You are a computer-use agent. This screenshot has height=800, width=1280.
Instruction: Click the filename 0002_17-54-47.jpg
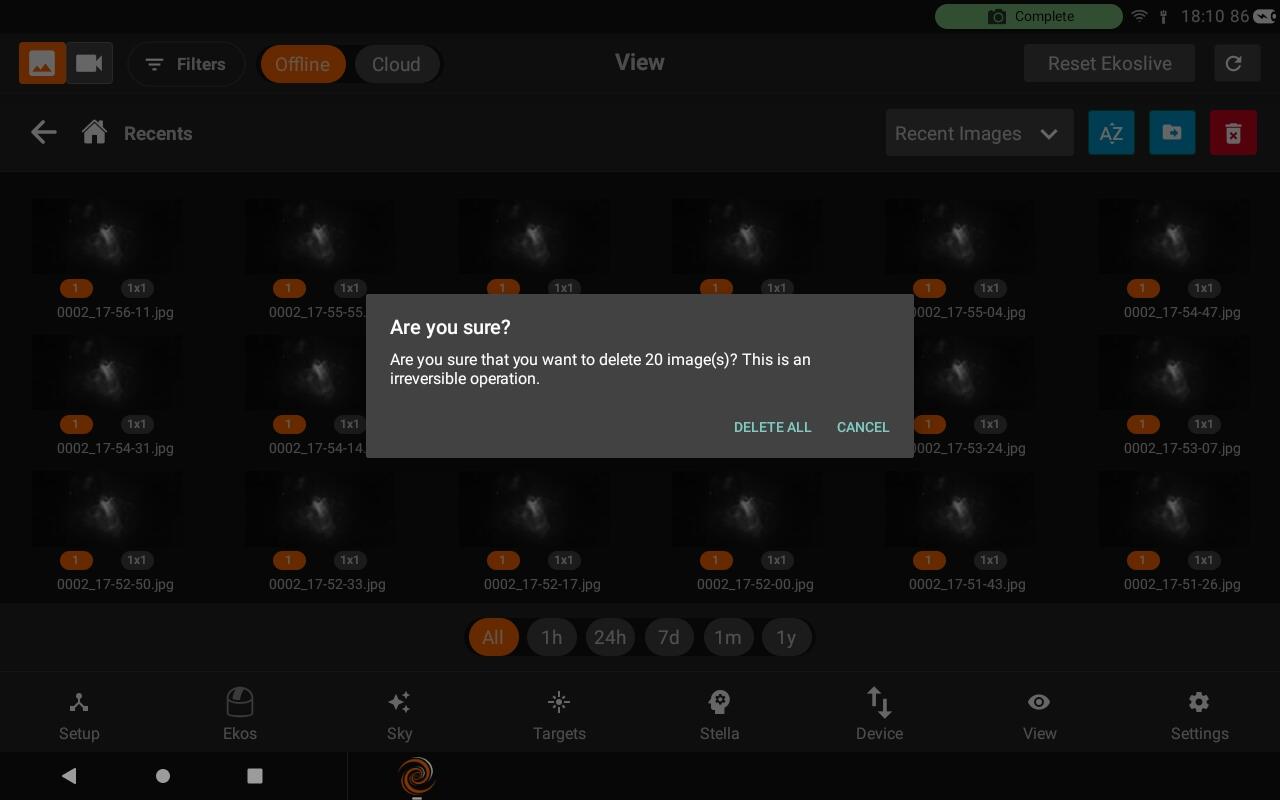[x=1182, y=312]
